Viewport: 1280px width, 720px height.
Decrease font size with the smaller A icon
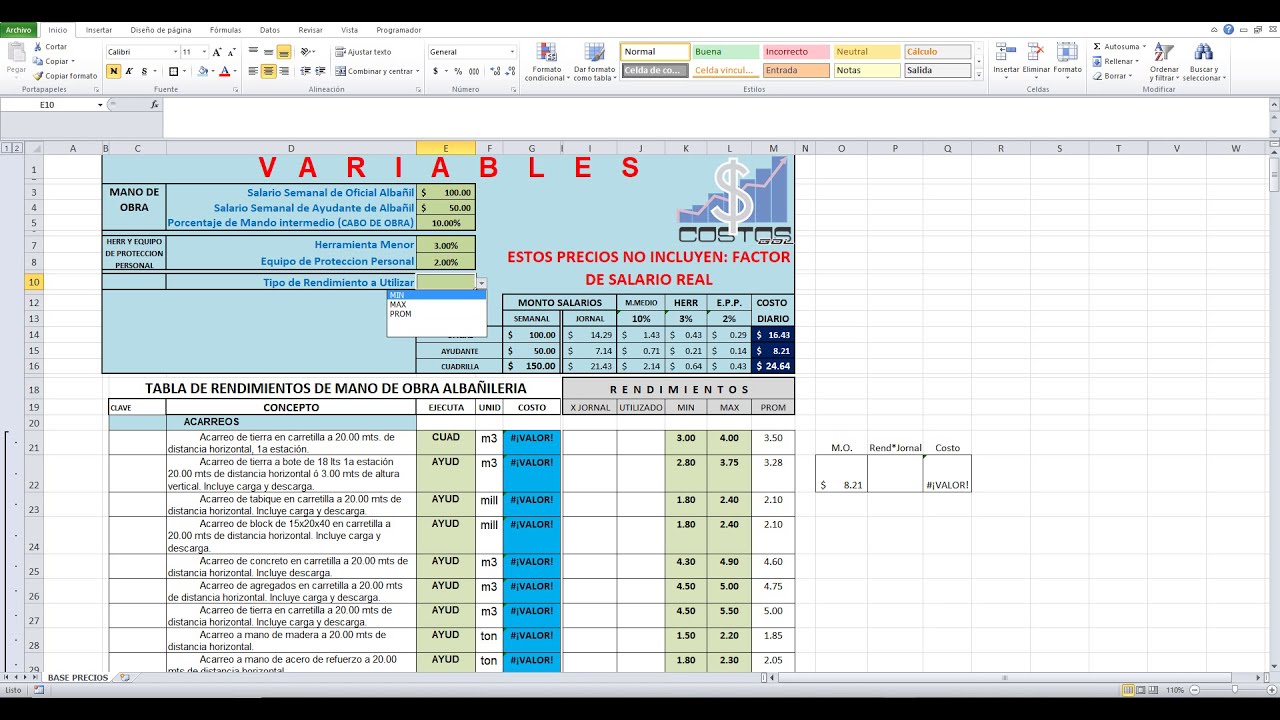pyautogui.click(x=232, y=52)
